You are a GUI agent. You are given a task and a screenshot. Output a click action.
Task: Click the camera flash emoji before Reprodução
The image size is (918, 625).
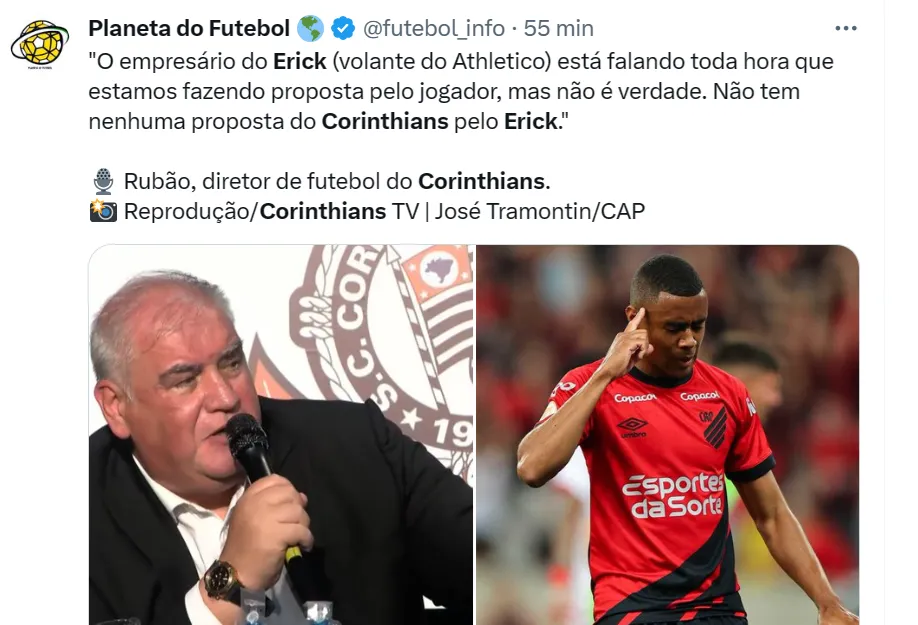tap(104, 211)
